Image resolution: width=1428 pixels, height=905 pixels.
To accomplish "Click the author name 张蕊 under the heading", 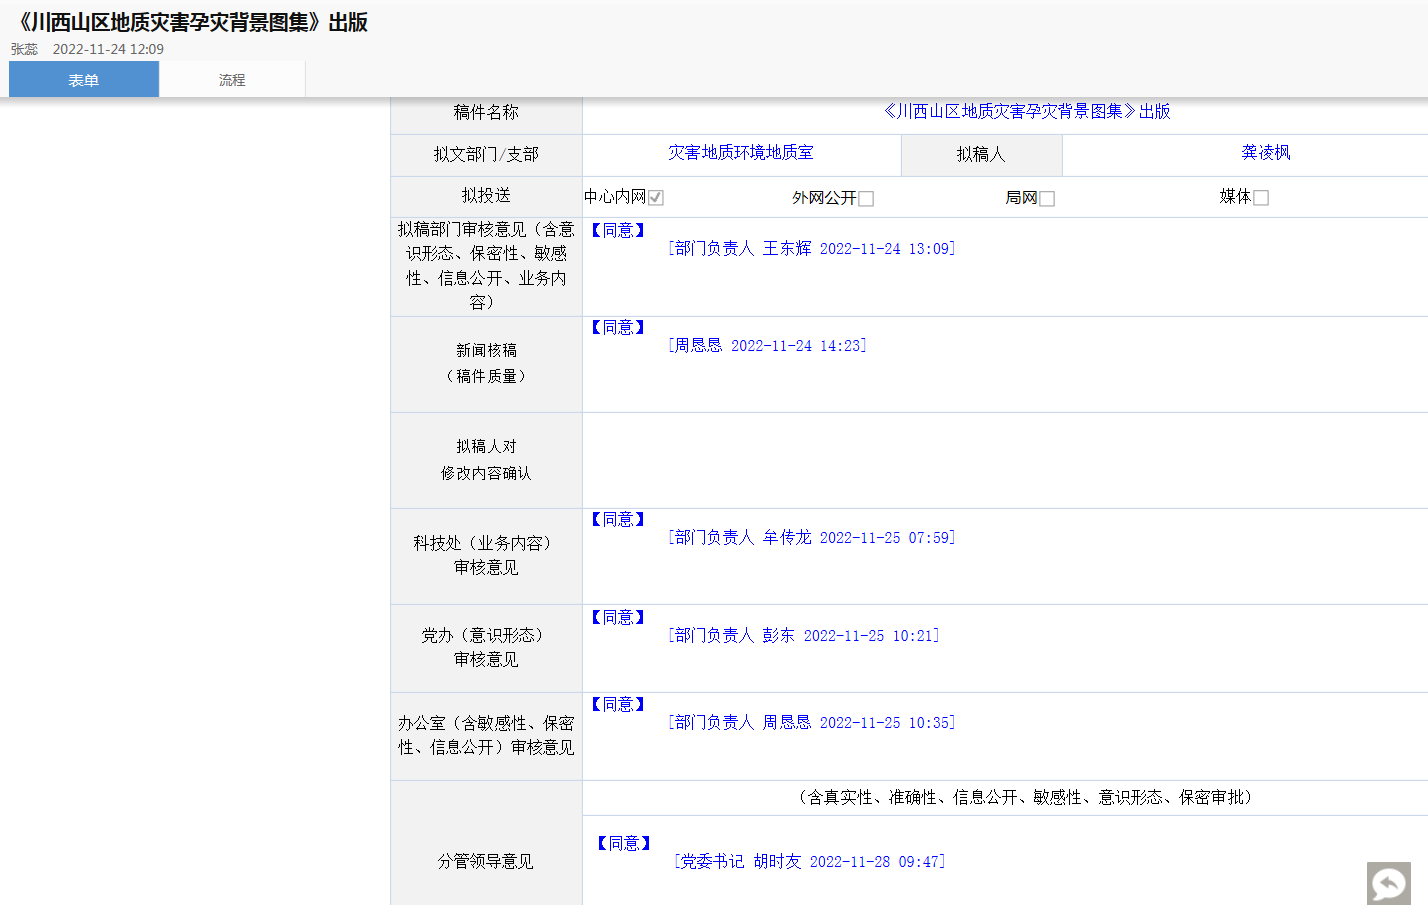I will [25, 49].
